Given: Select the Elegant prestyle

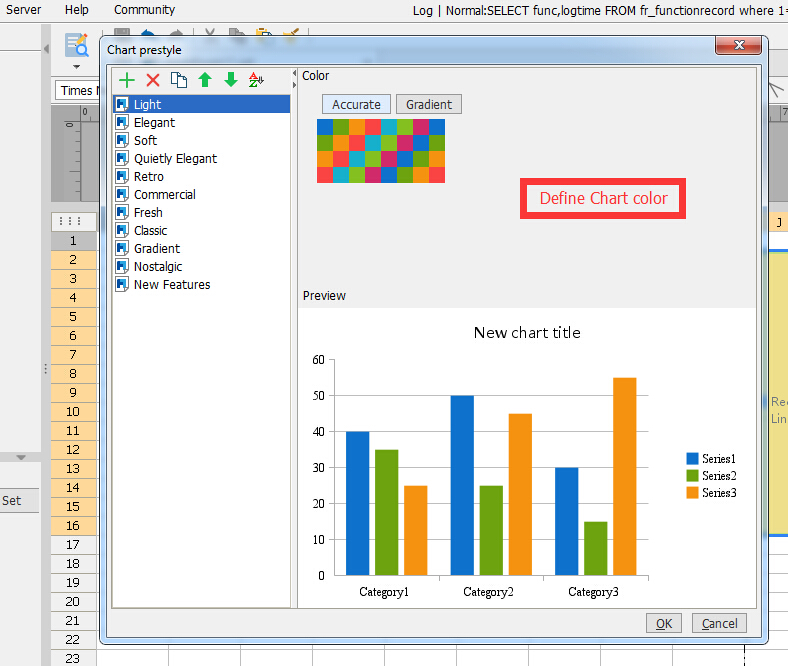Looking at the screenshot, I should (x=202, y=122).
